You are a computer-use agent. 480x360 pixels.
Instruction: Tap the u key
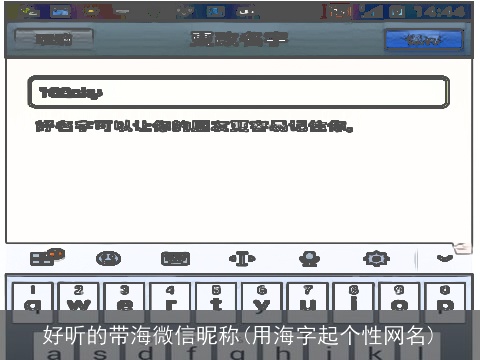[308, 303]
